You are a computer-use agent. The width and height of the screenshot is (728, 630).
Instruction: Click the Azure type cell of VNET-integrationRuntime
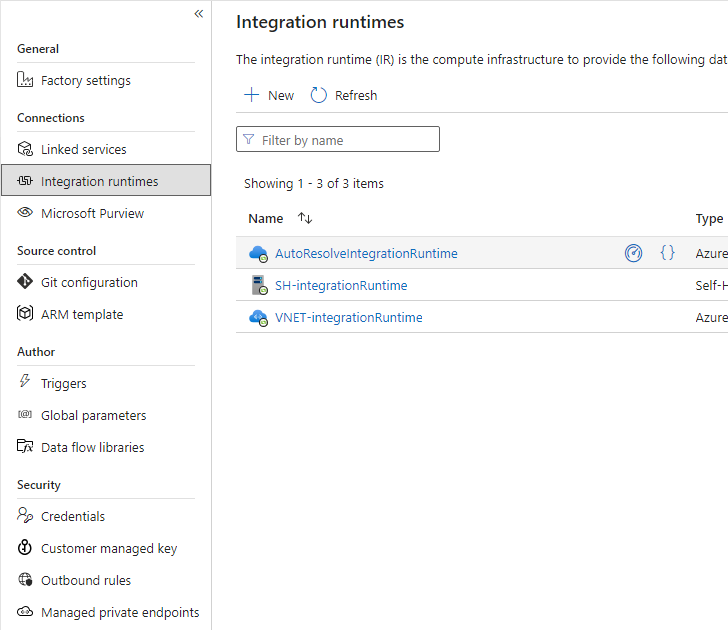(x=711, y=317)
